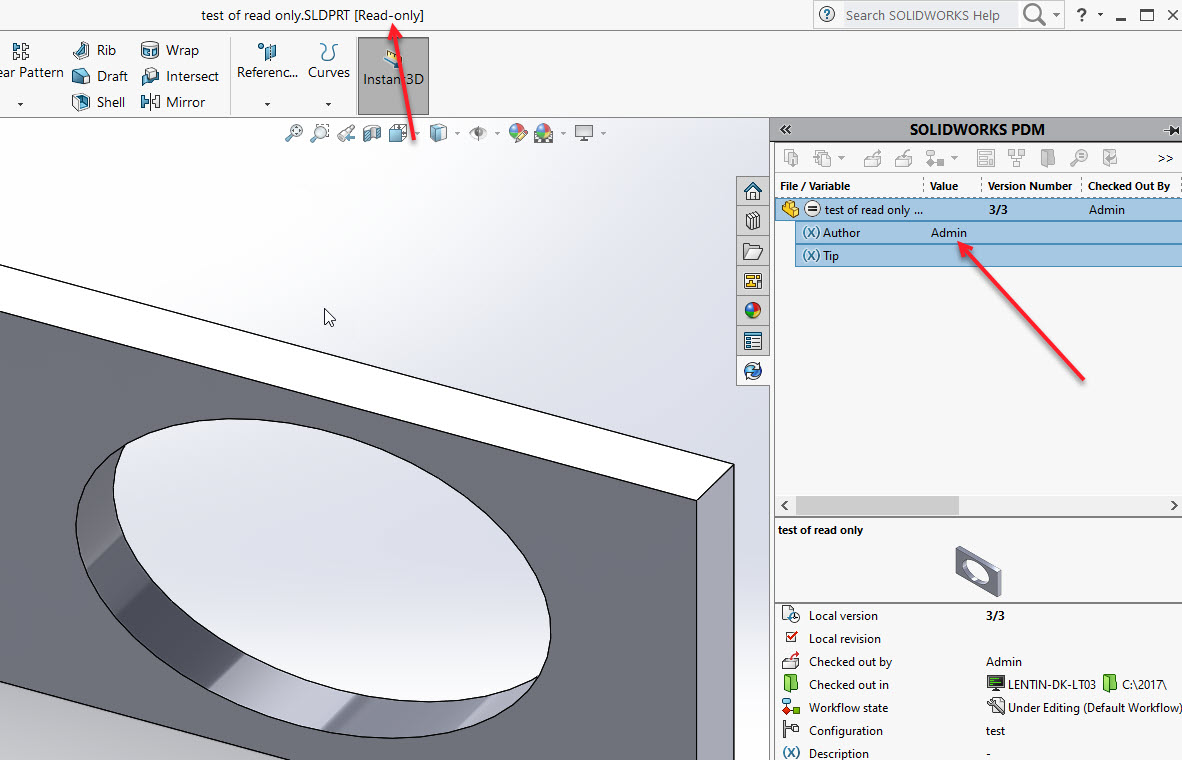Click the Edit Appearance color ball icon
The width and height of the screenshot is (1182, 760).
pyautogui.click(x=517, y=133)
